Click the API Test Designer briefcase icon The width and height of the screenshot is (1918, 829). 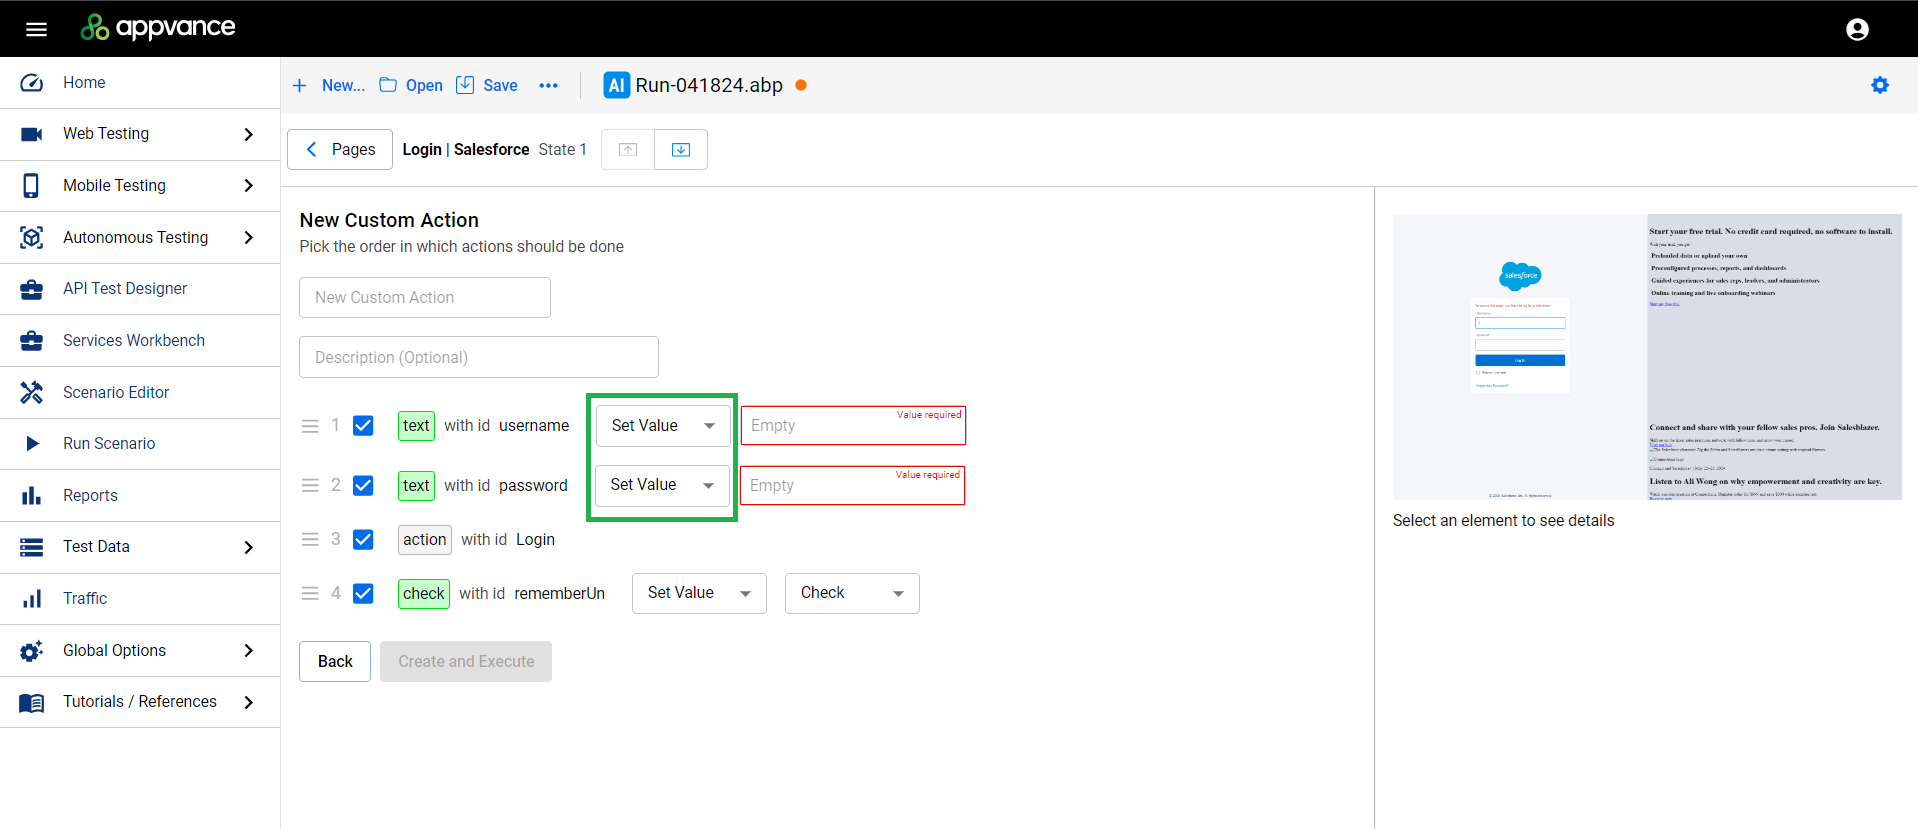click(32, 289)
